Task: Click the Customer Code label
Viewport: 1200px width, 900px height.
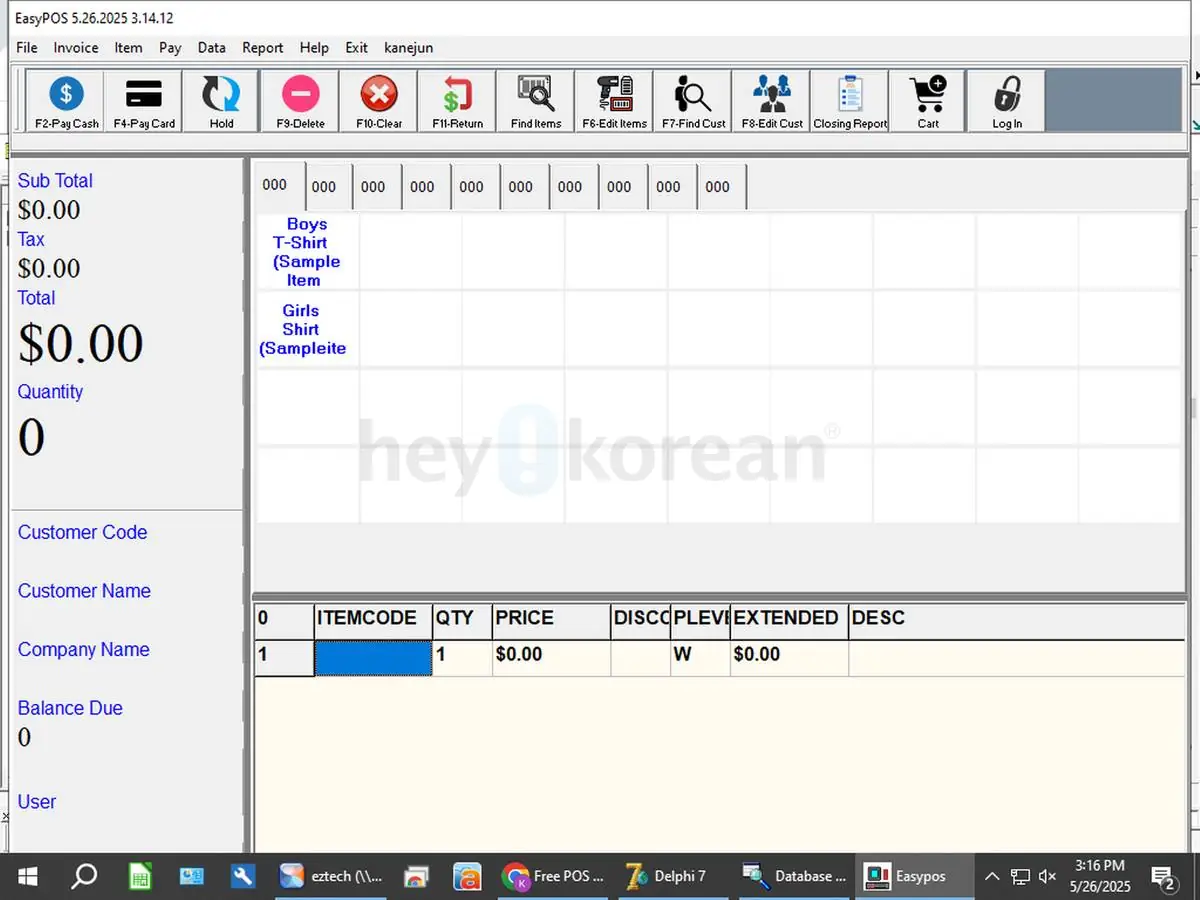Action: tap(83, 533)
